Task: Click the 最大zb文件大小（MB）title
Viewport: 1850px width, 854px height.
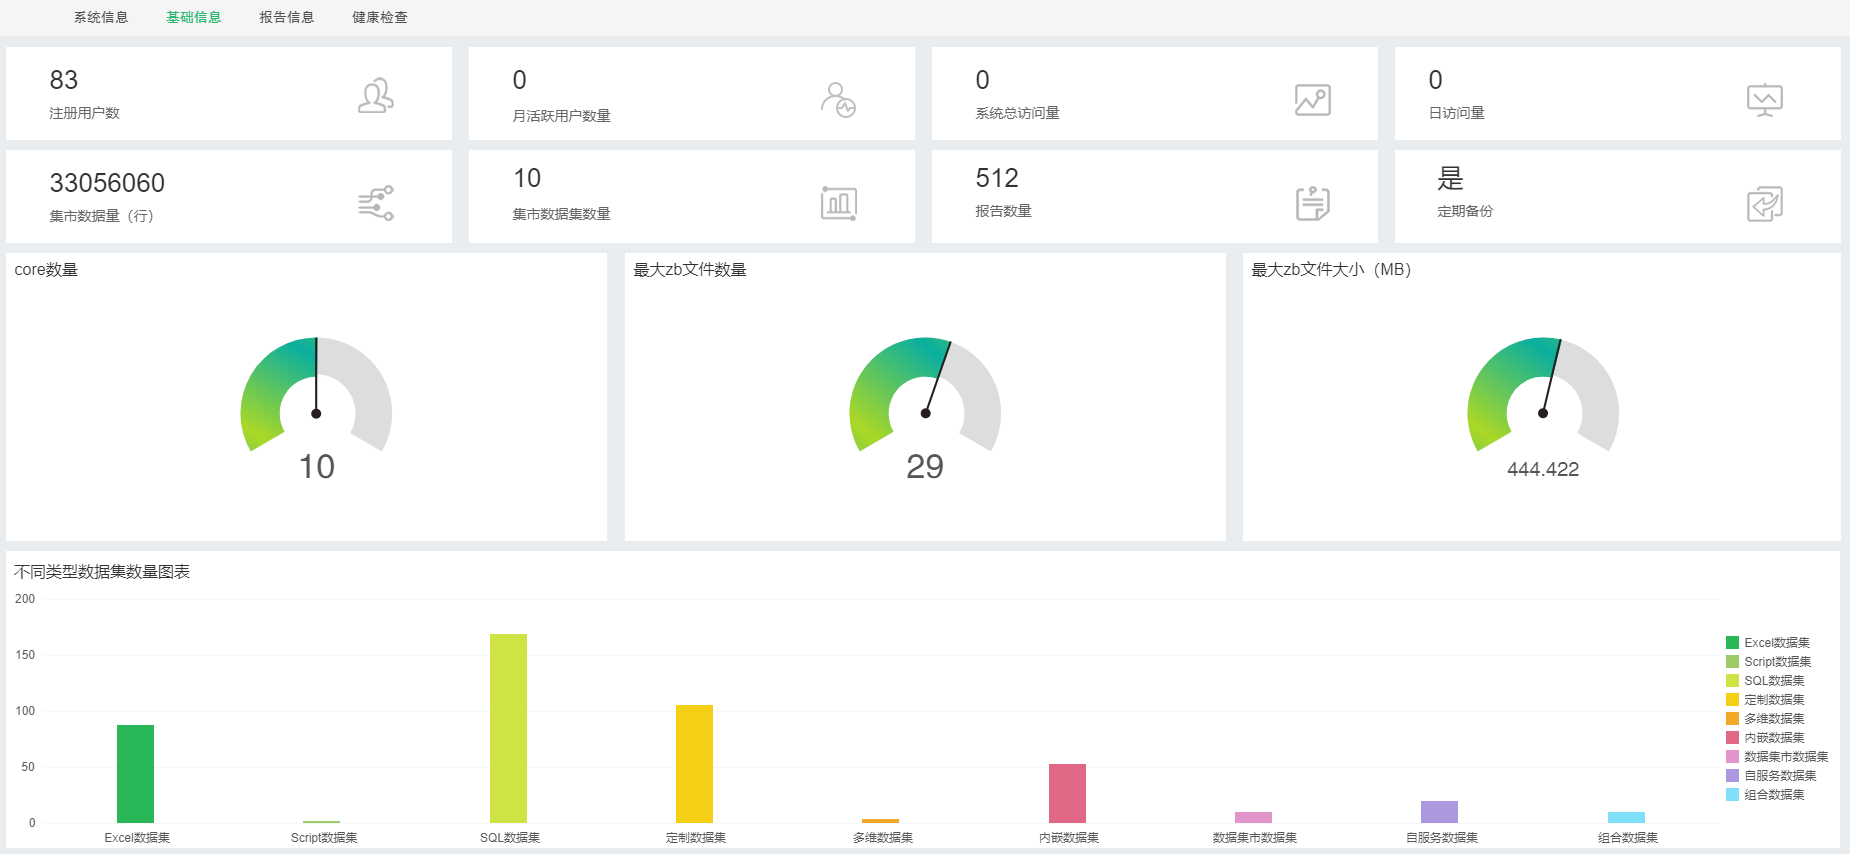Action: [1331, 270]
